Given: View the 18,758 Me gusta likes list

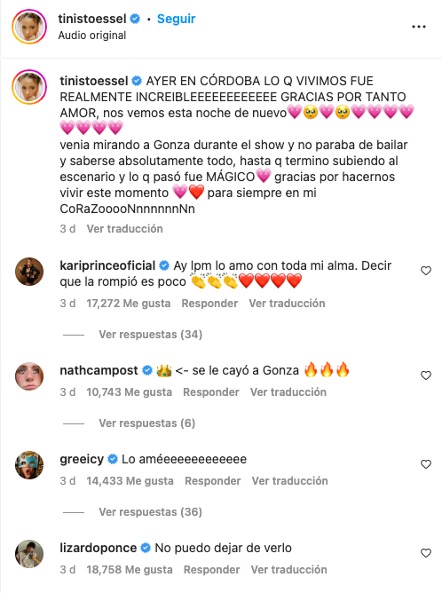Looking at the screenshot, I should click(129, 570).
